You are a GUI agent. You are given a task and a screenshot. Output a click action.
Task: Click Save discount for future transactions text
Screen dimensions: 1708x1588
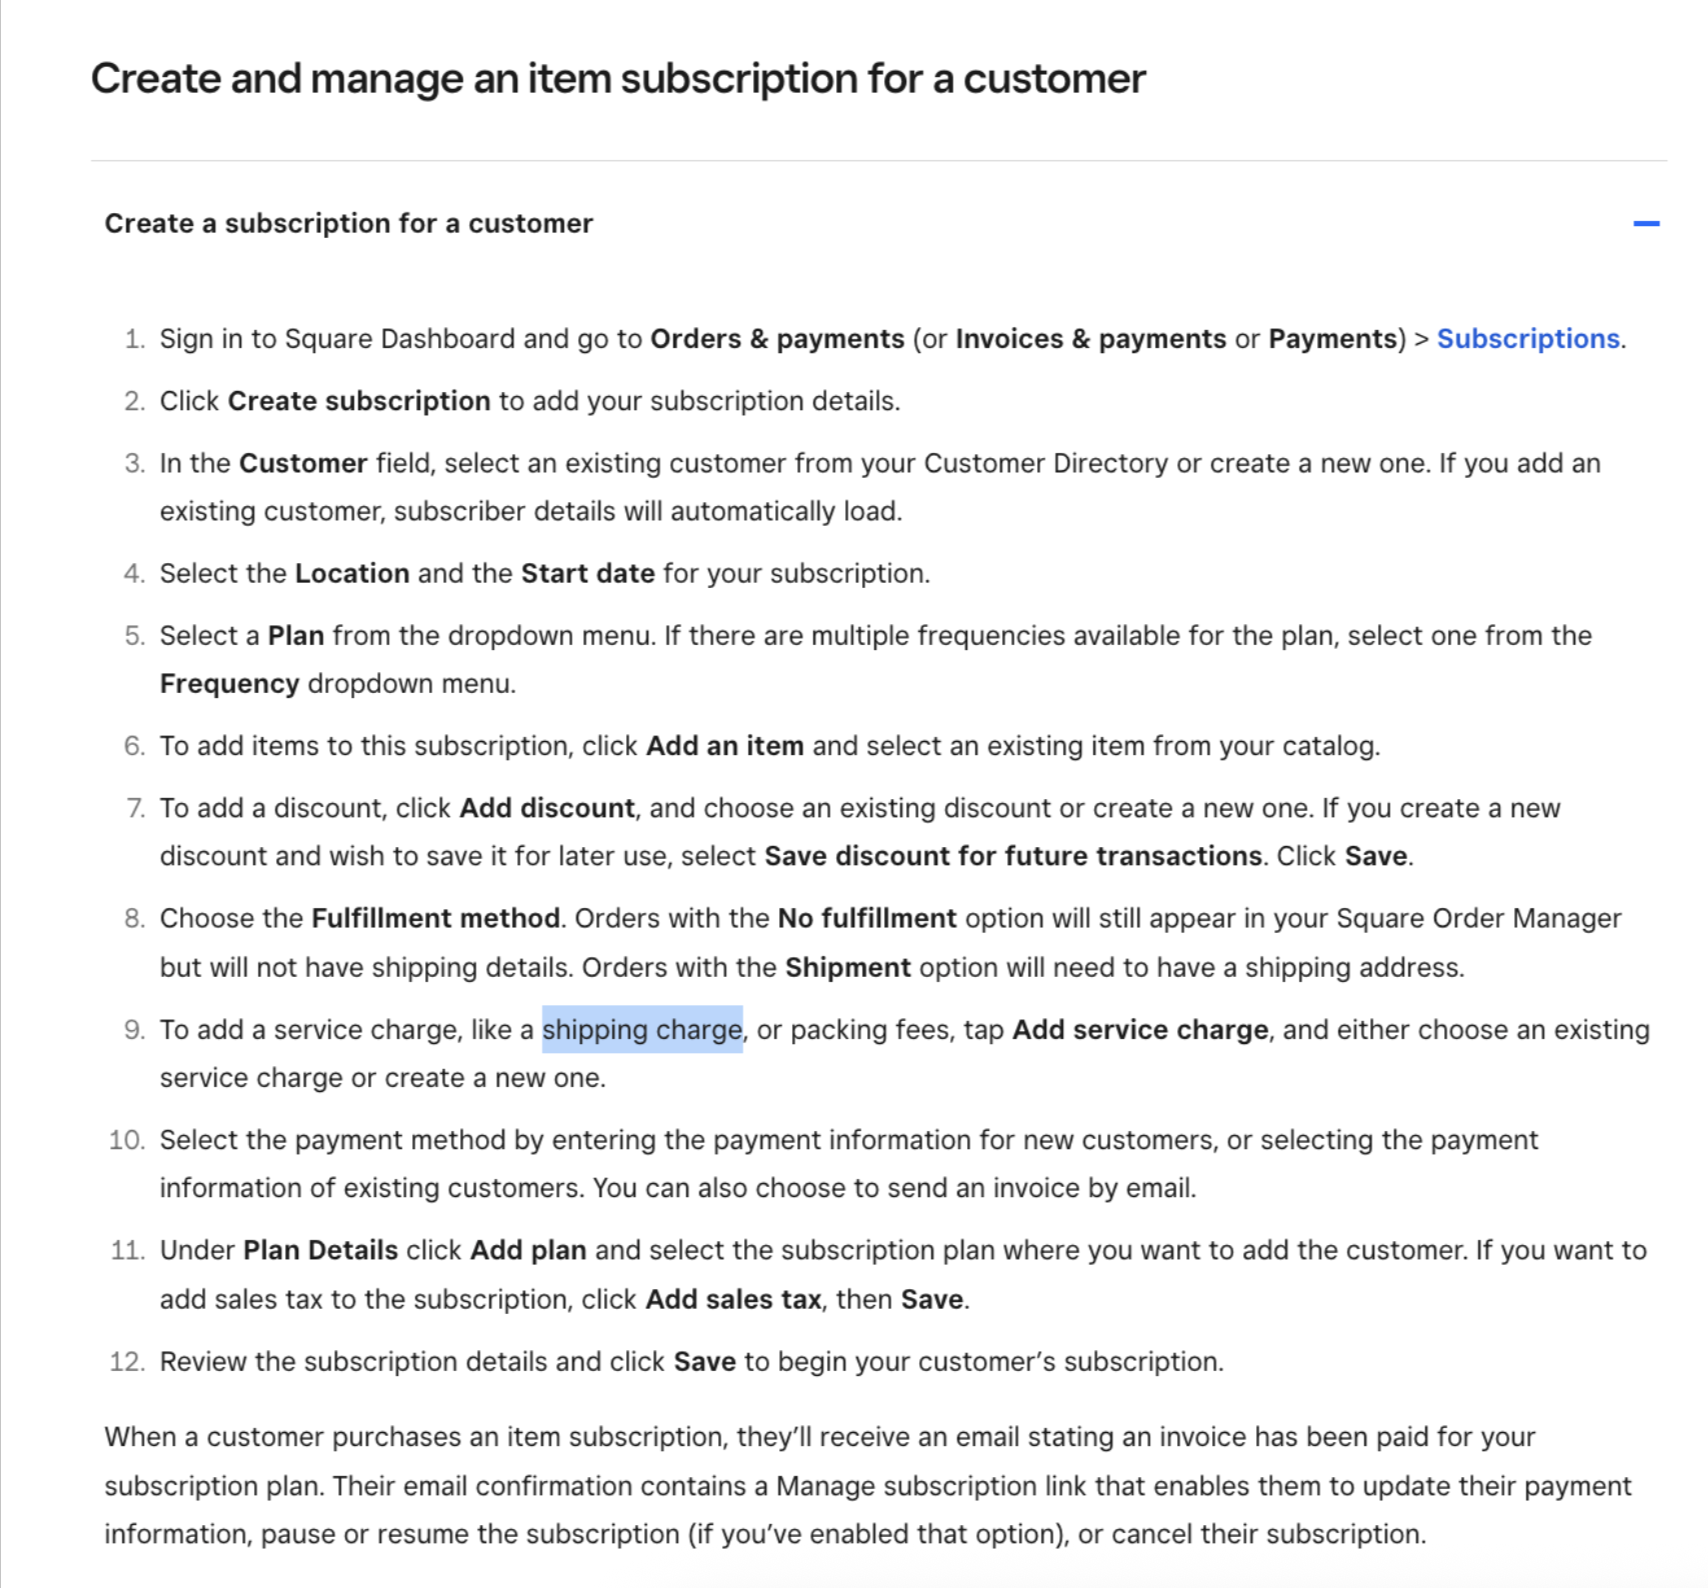[x=1010, y=856]
